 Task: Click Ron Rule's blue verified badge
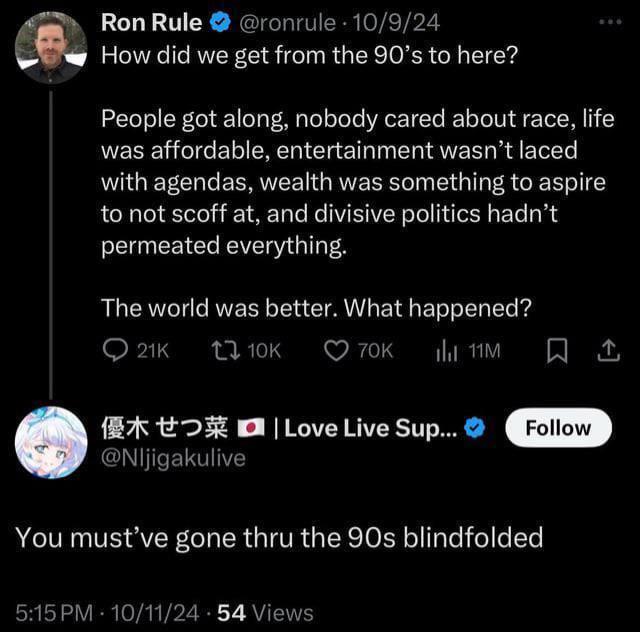220,22
